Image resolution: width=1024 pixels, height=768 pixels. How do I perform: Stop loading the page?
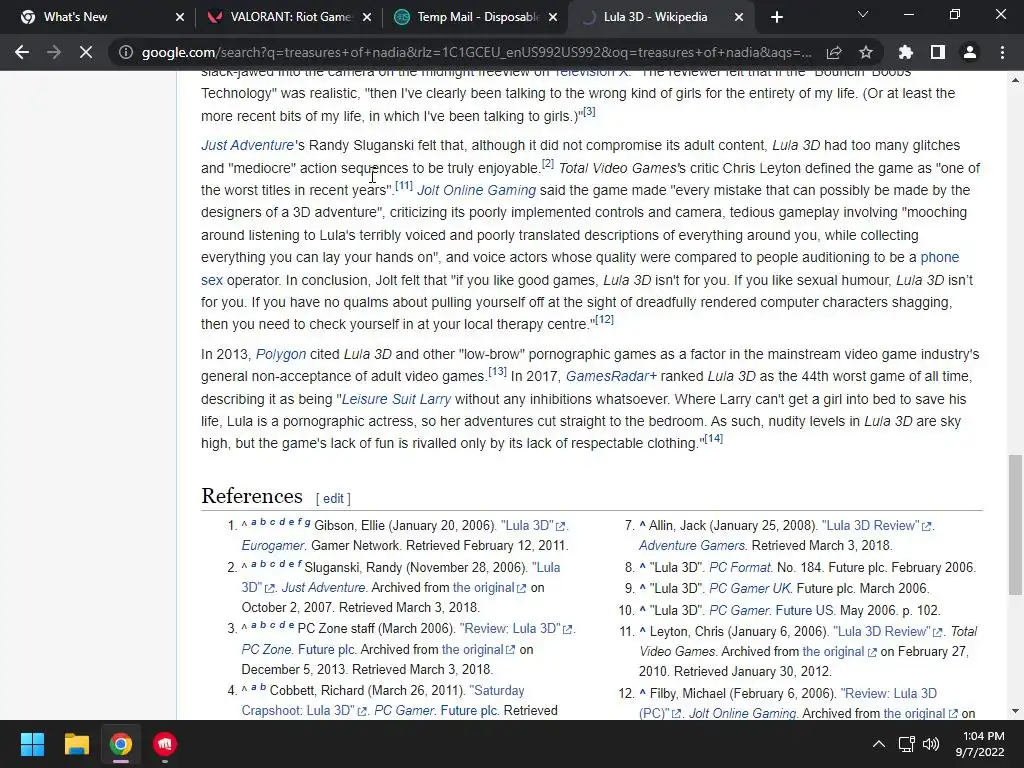(x=86, y=52)
